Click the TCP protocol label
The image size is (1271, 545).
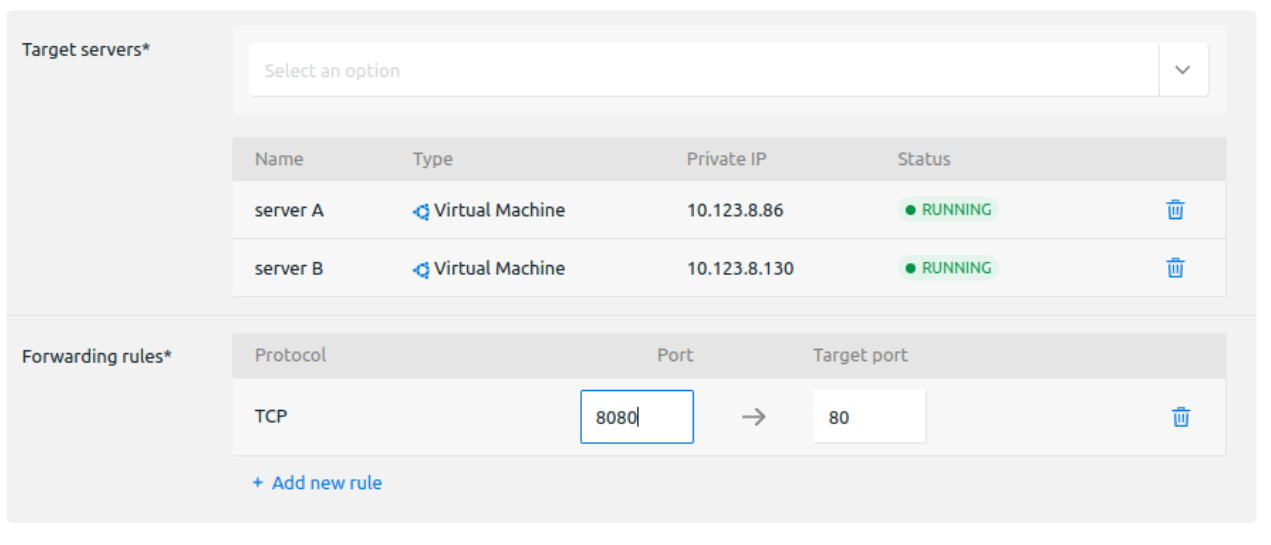tap(271, 416)
